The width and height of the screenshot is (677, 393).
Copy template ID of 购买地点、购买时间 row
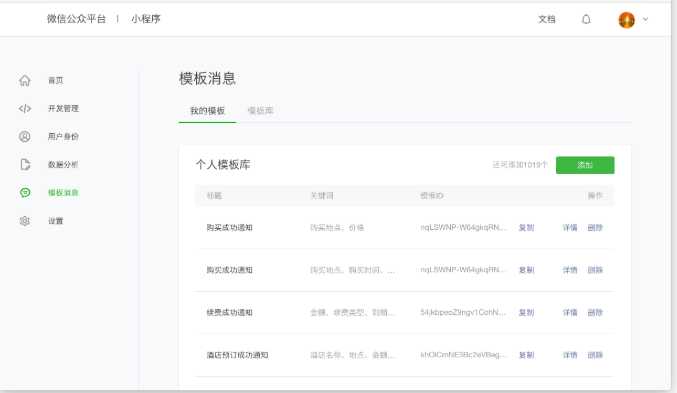[526, 270]
